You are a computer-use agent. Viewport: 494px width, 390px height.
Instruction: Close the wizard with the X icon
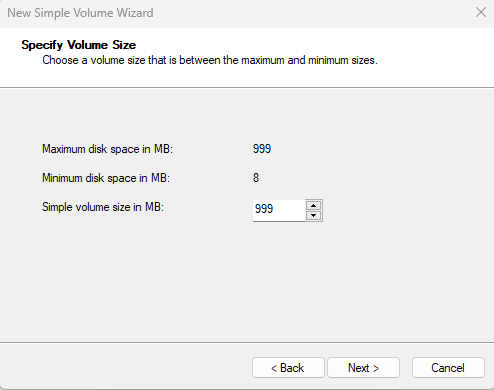(x=481, y=13)
